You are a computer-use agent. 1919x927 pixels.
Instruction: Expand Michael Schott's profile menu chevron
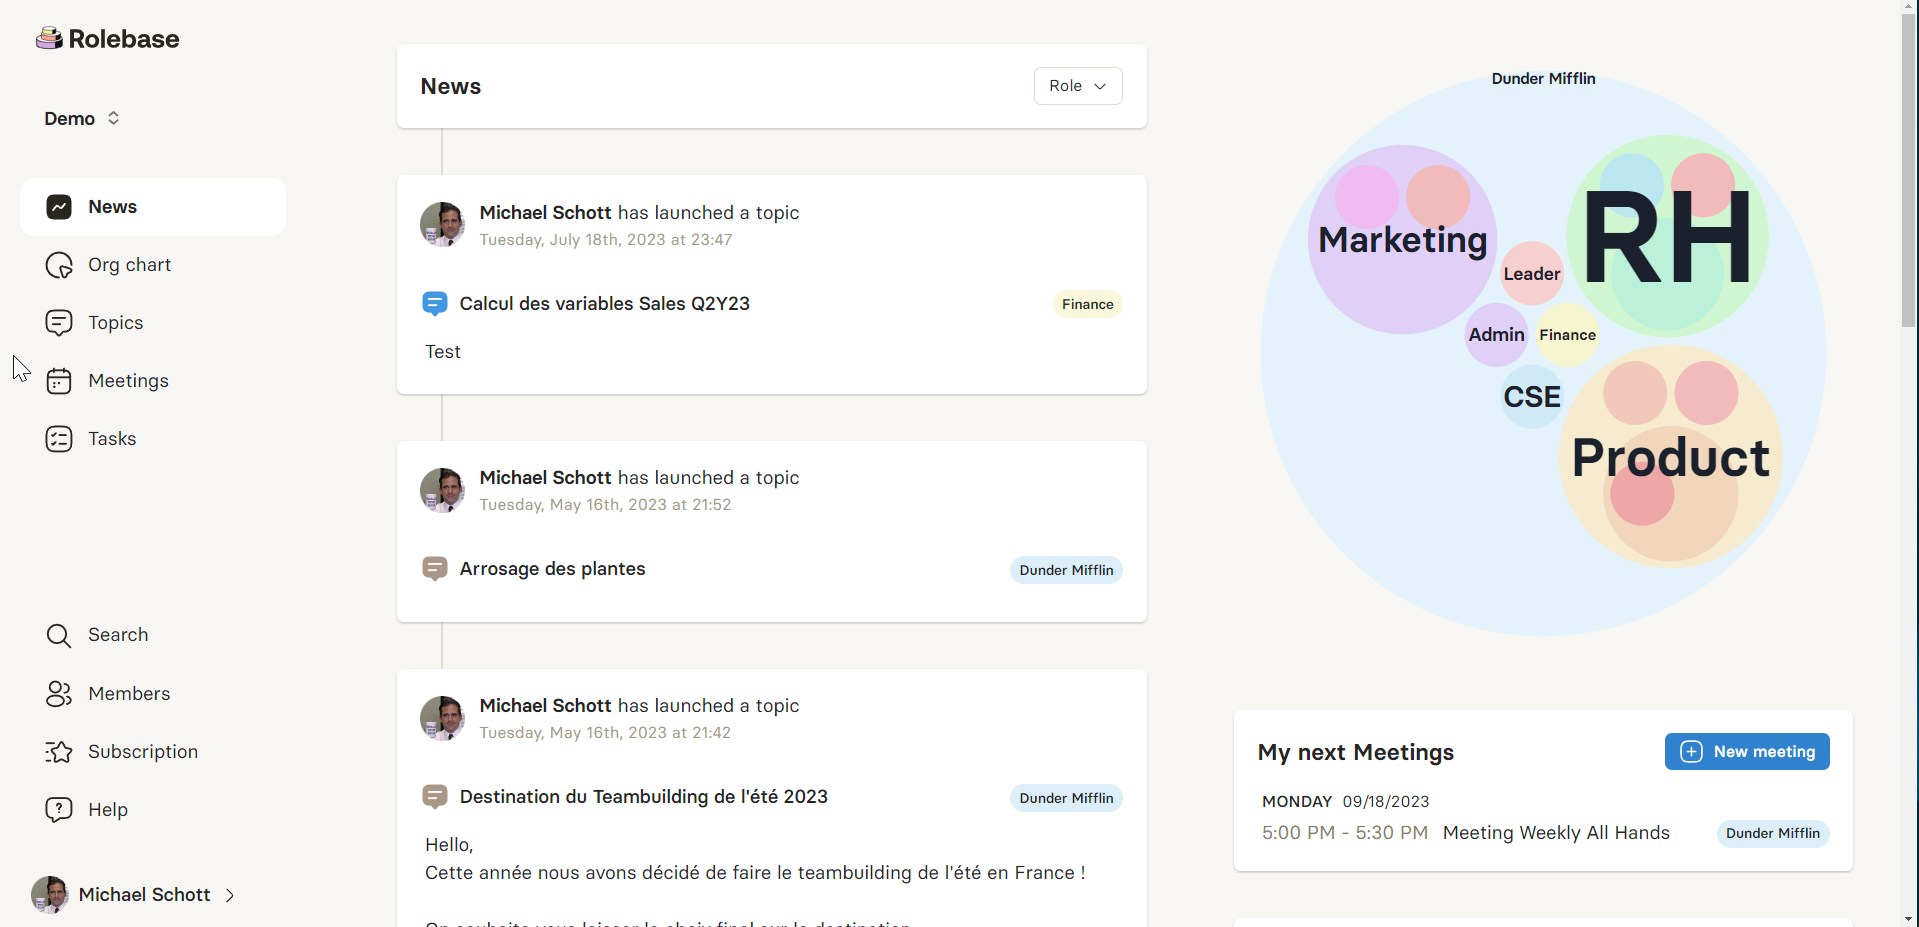click(230, 895)
